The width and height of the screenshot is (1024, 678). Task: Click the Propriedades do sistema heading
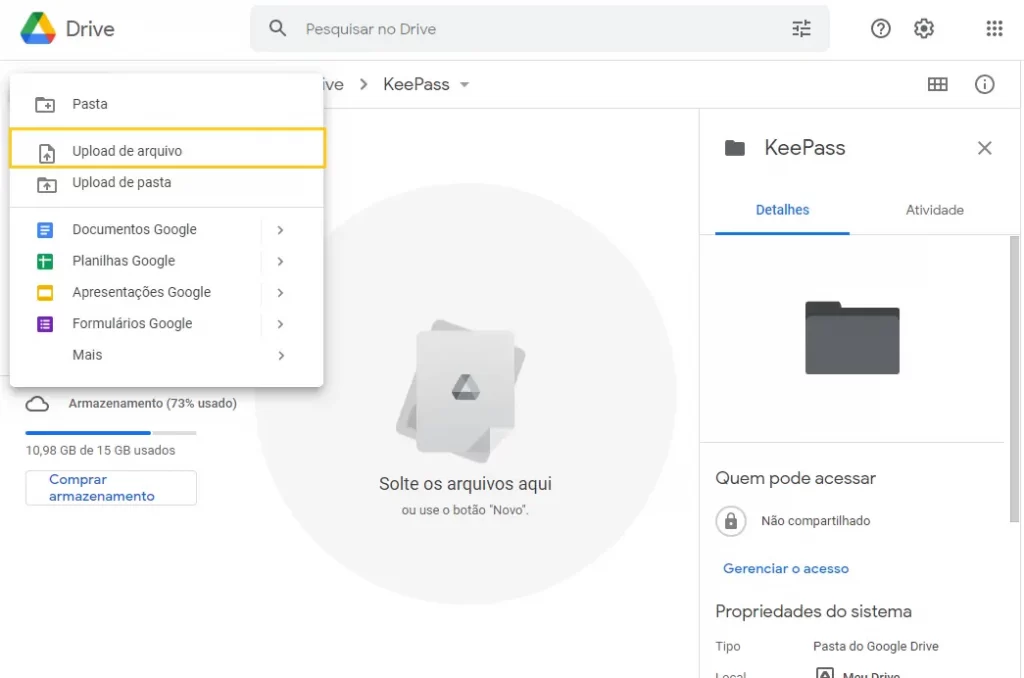pos(813,611)
